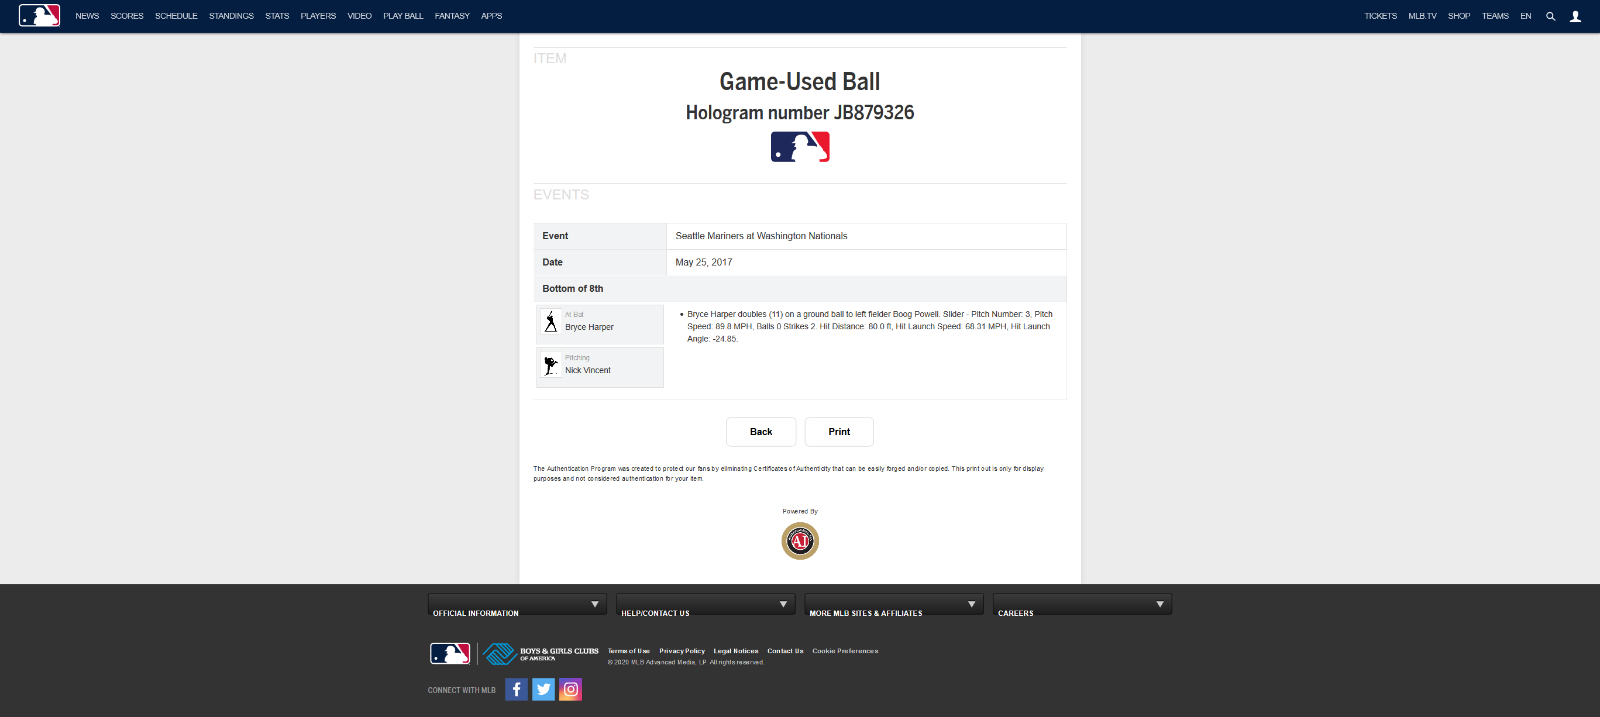Select the Tickets navigation item

point(1380,16)
